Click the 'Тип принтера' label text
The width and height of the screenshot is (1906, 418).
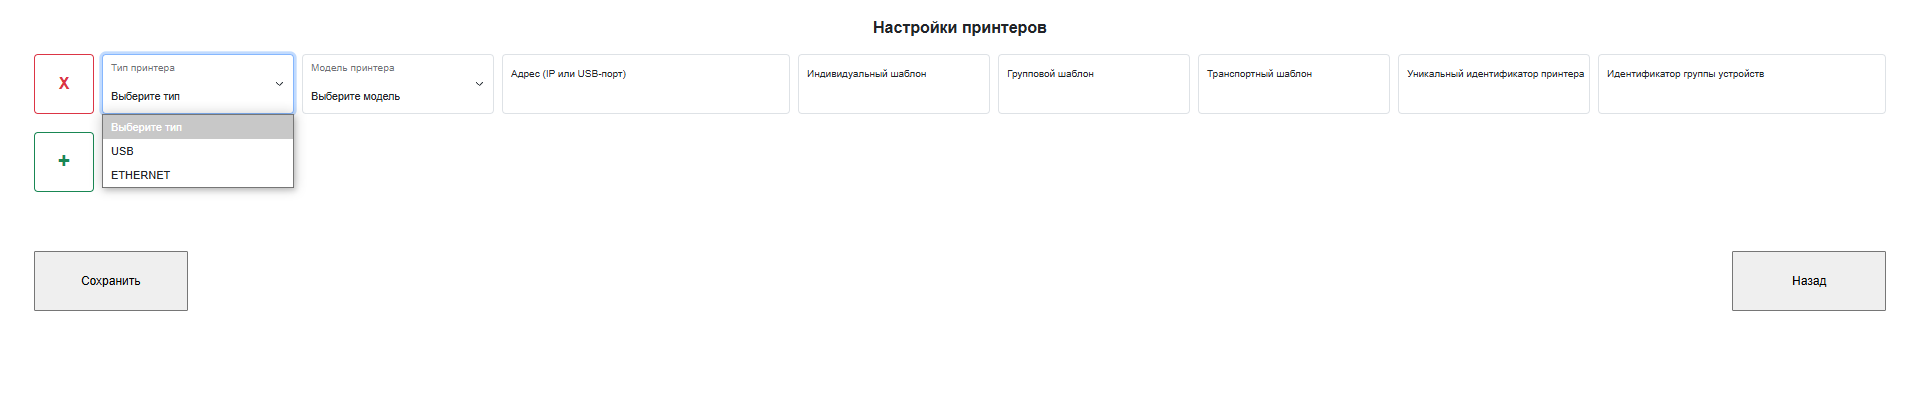pos(143,68)
